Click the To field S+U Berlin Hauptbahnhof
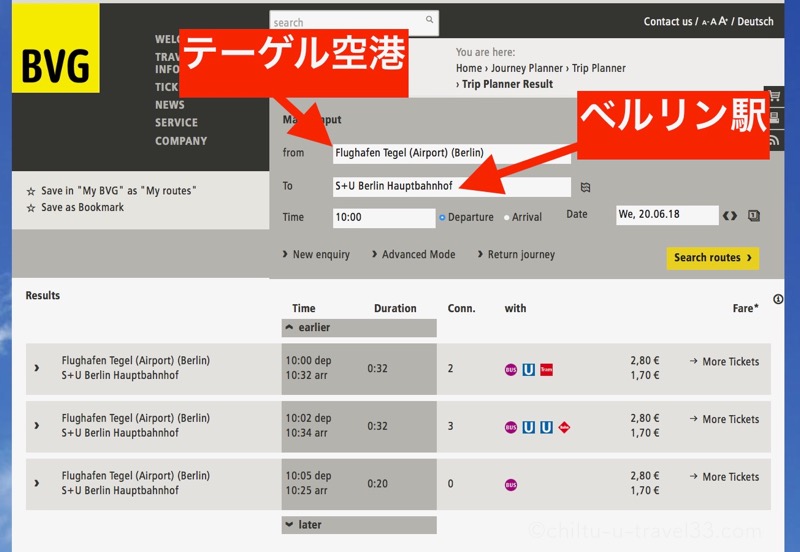The image size is (800, 552). pos(452,186)
